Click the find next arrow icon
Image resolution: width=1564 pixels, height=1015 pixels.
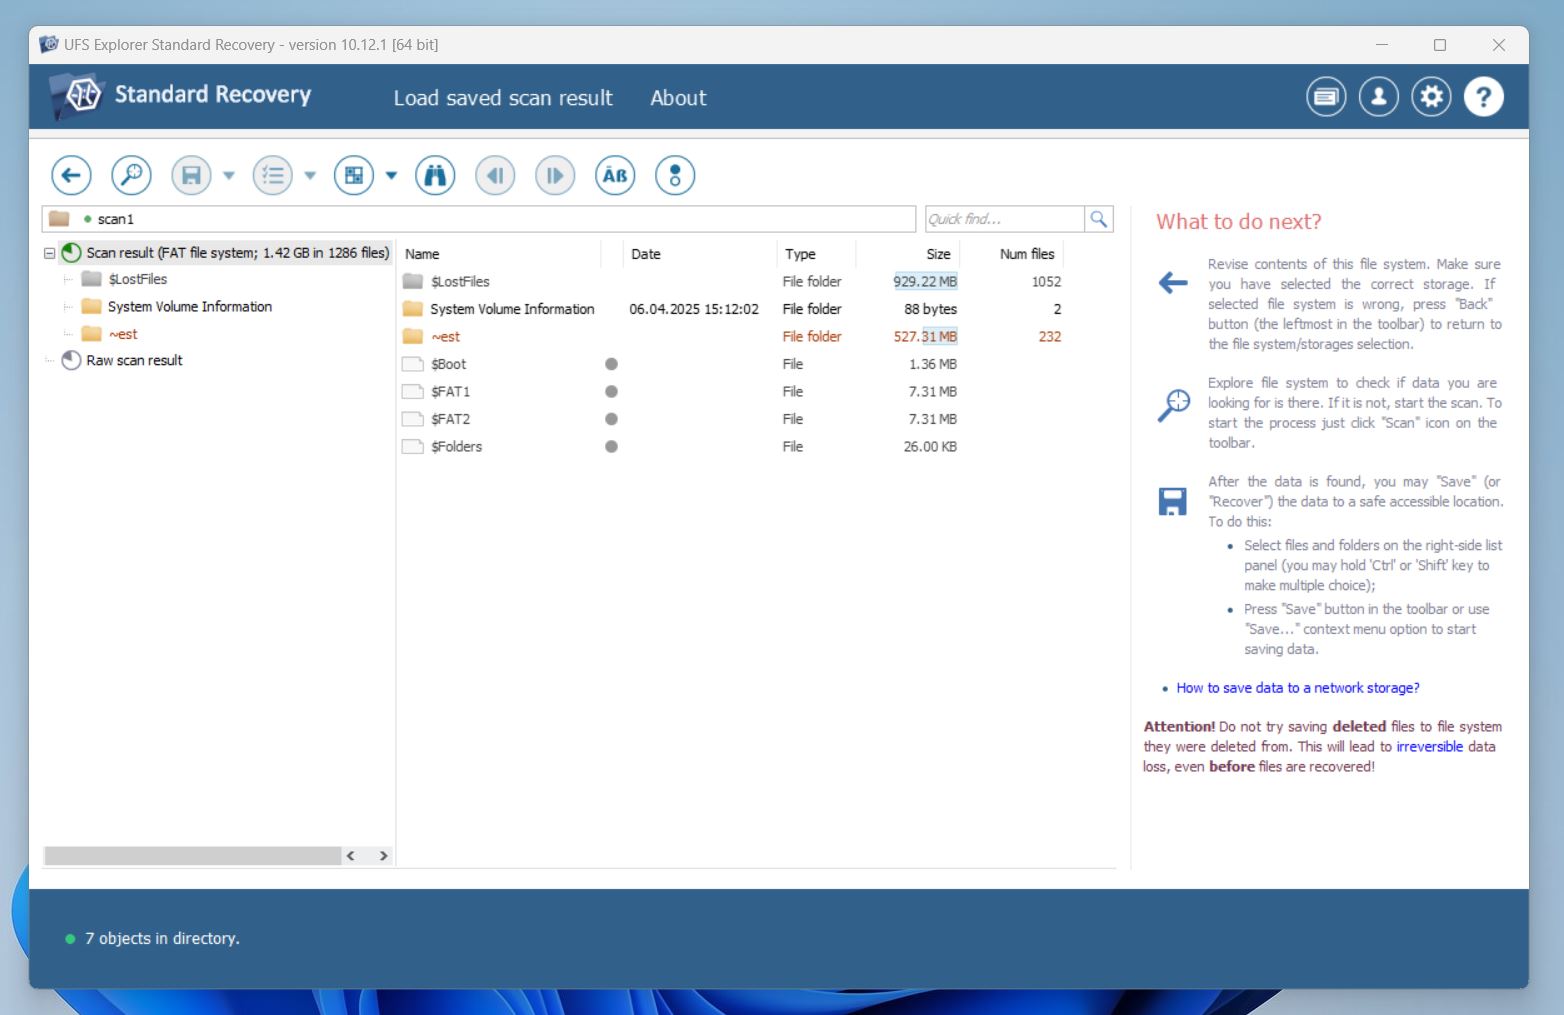tap(555, 176)
